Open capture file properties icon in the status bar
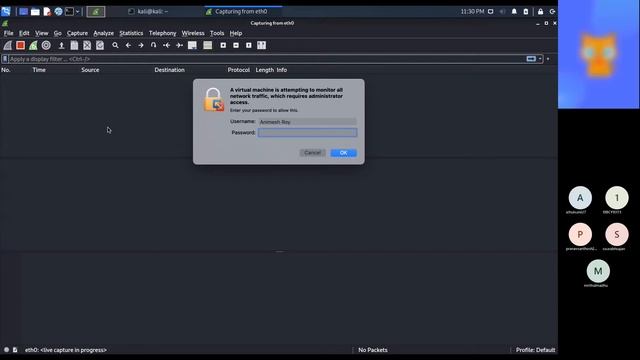 tap(15, 350)
